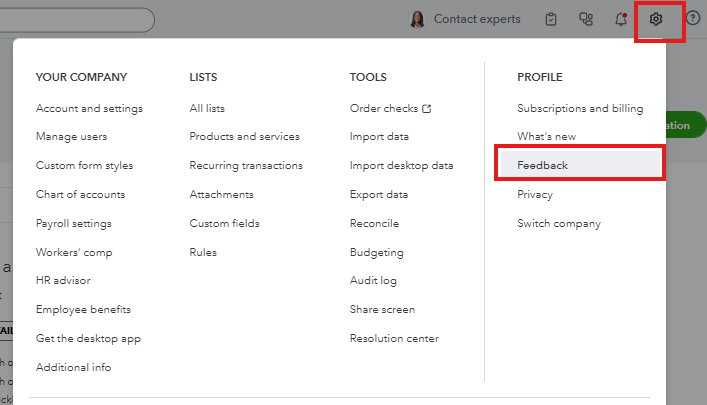Open Products and services list

(244, 136)
